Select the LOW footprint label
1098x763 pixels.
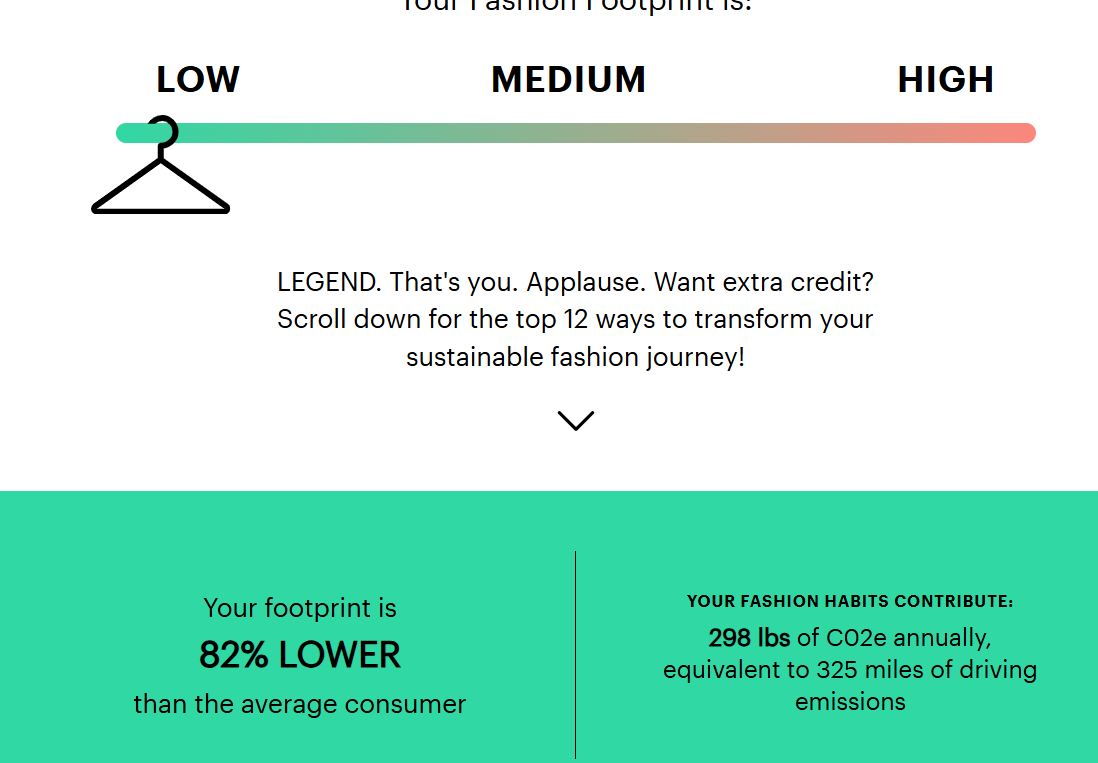[198, 79]
